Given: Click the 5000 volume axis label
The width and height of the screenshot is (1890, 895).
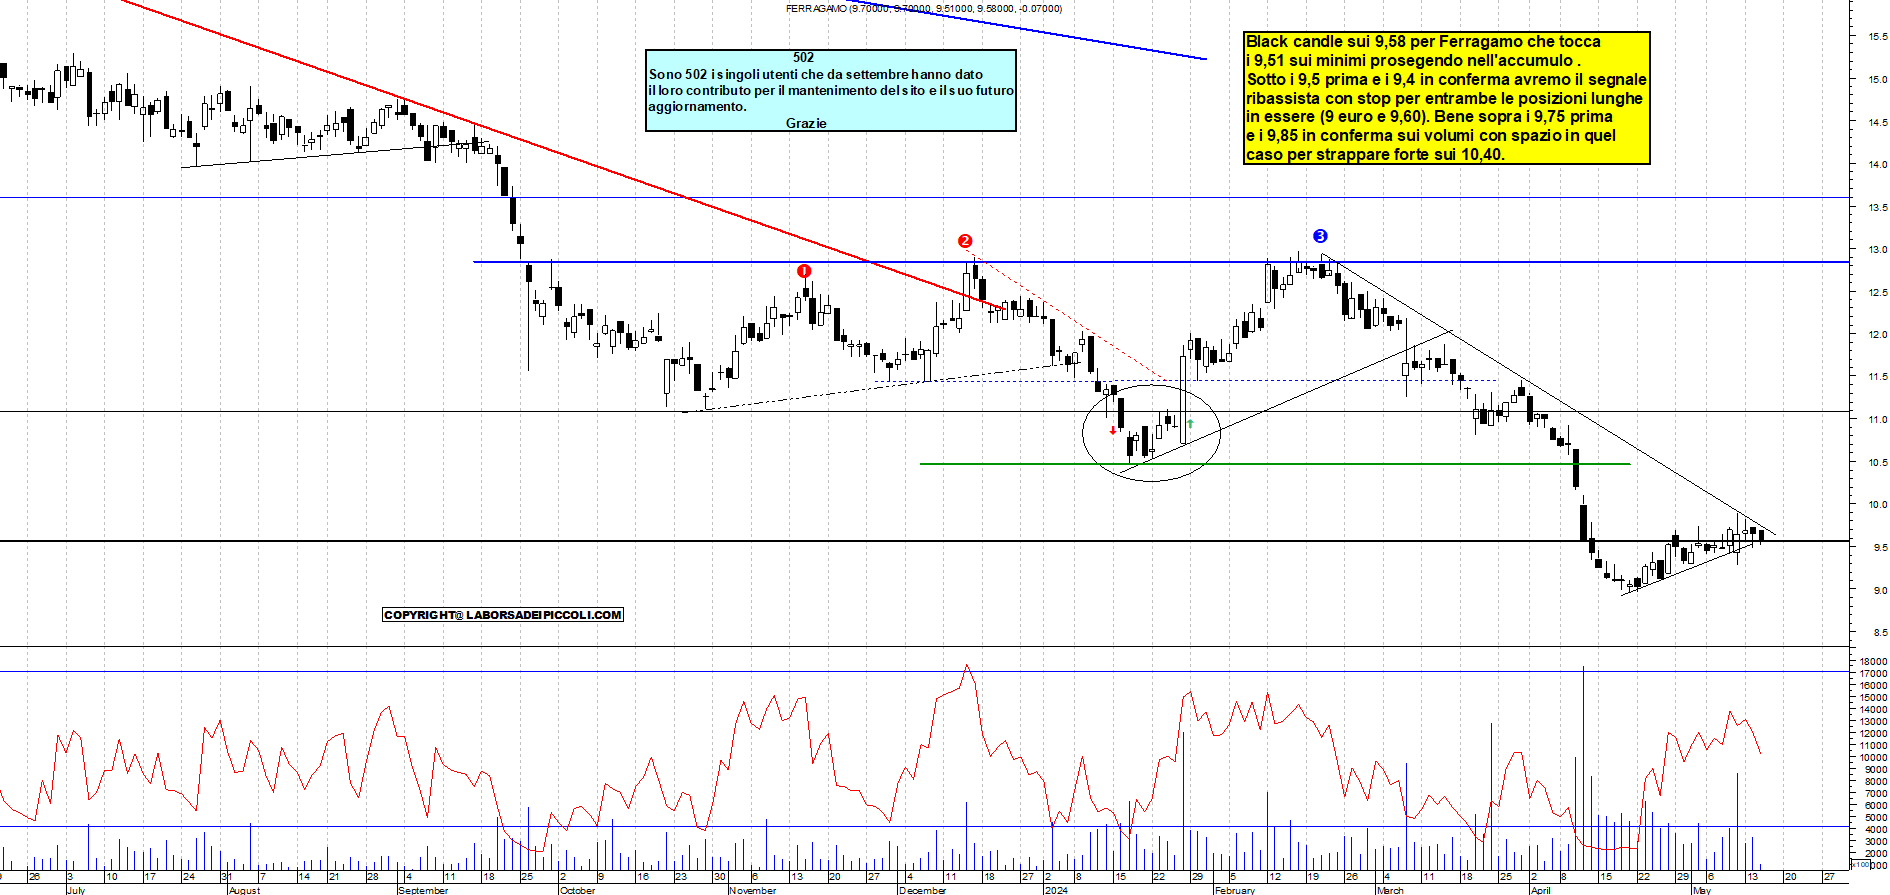Looking at the screenshot, I should point(1875,817).
